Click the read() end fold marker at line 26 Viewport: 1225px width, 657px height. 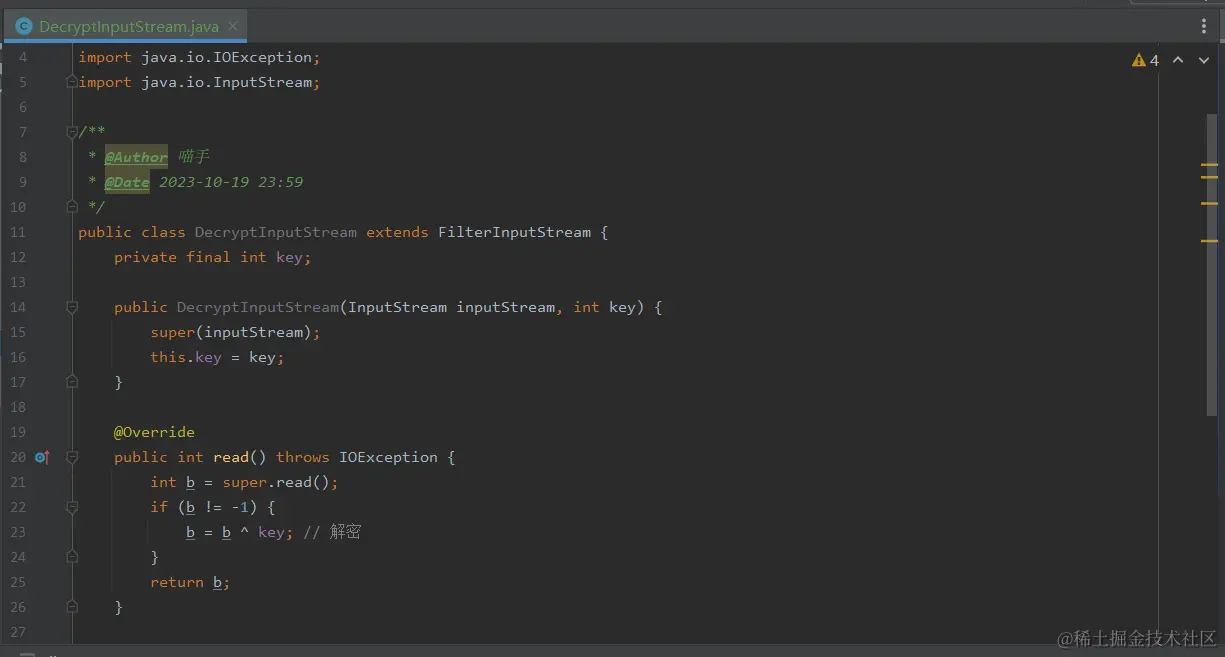click(x=72, y=607)
